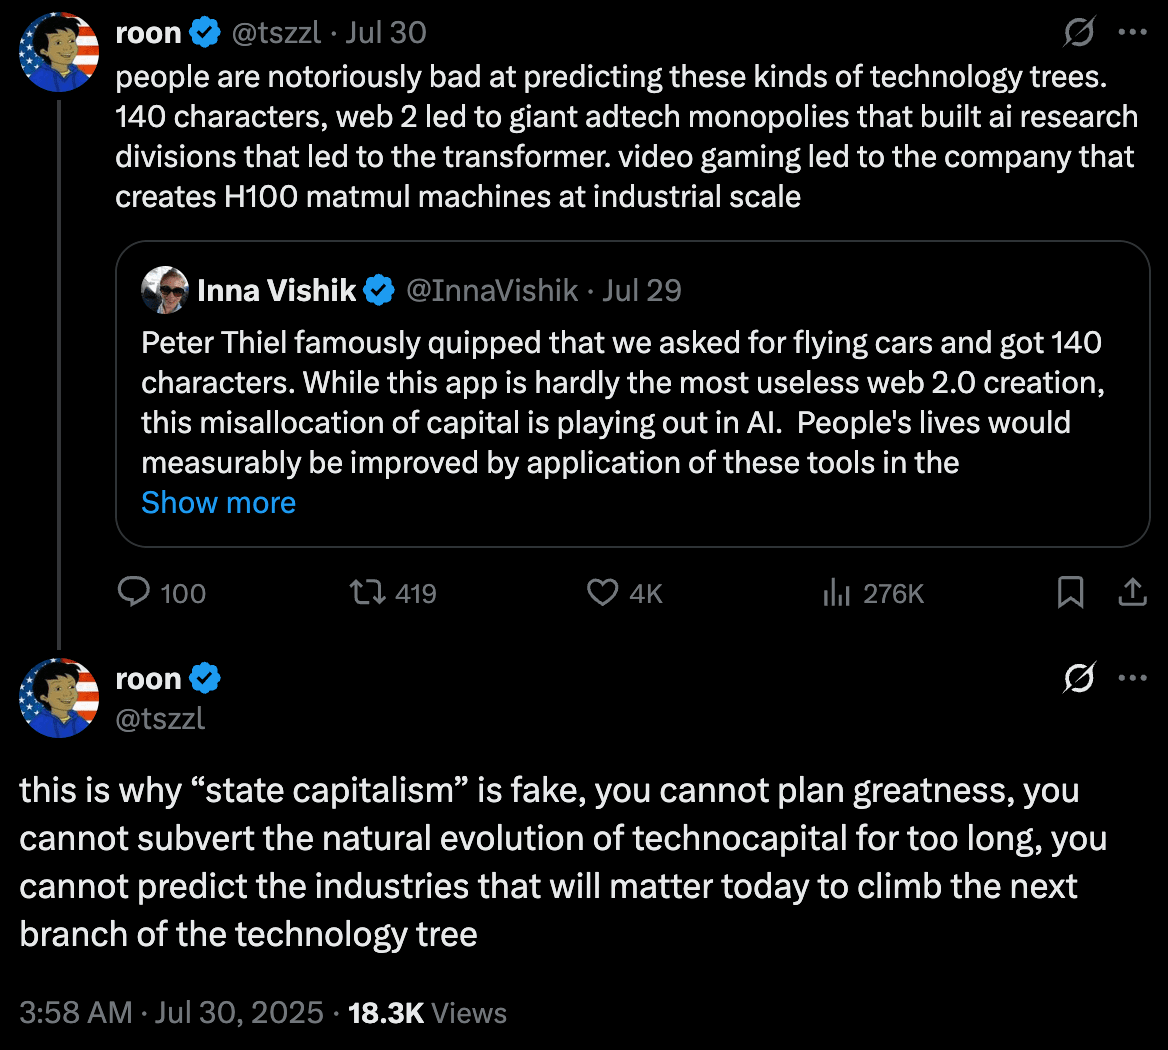Screen dimensions: 1168x1050
Task: Open roon's avatar on the second tweet
Action: 60,698
